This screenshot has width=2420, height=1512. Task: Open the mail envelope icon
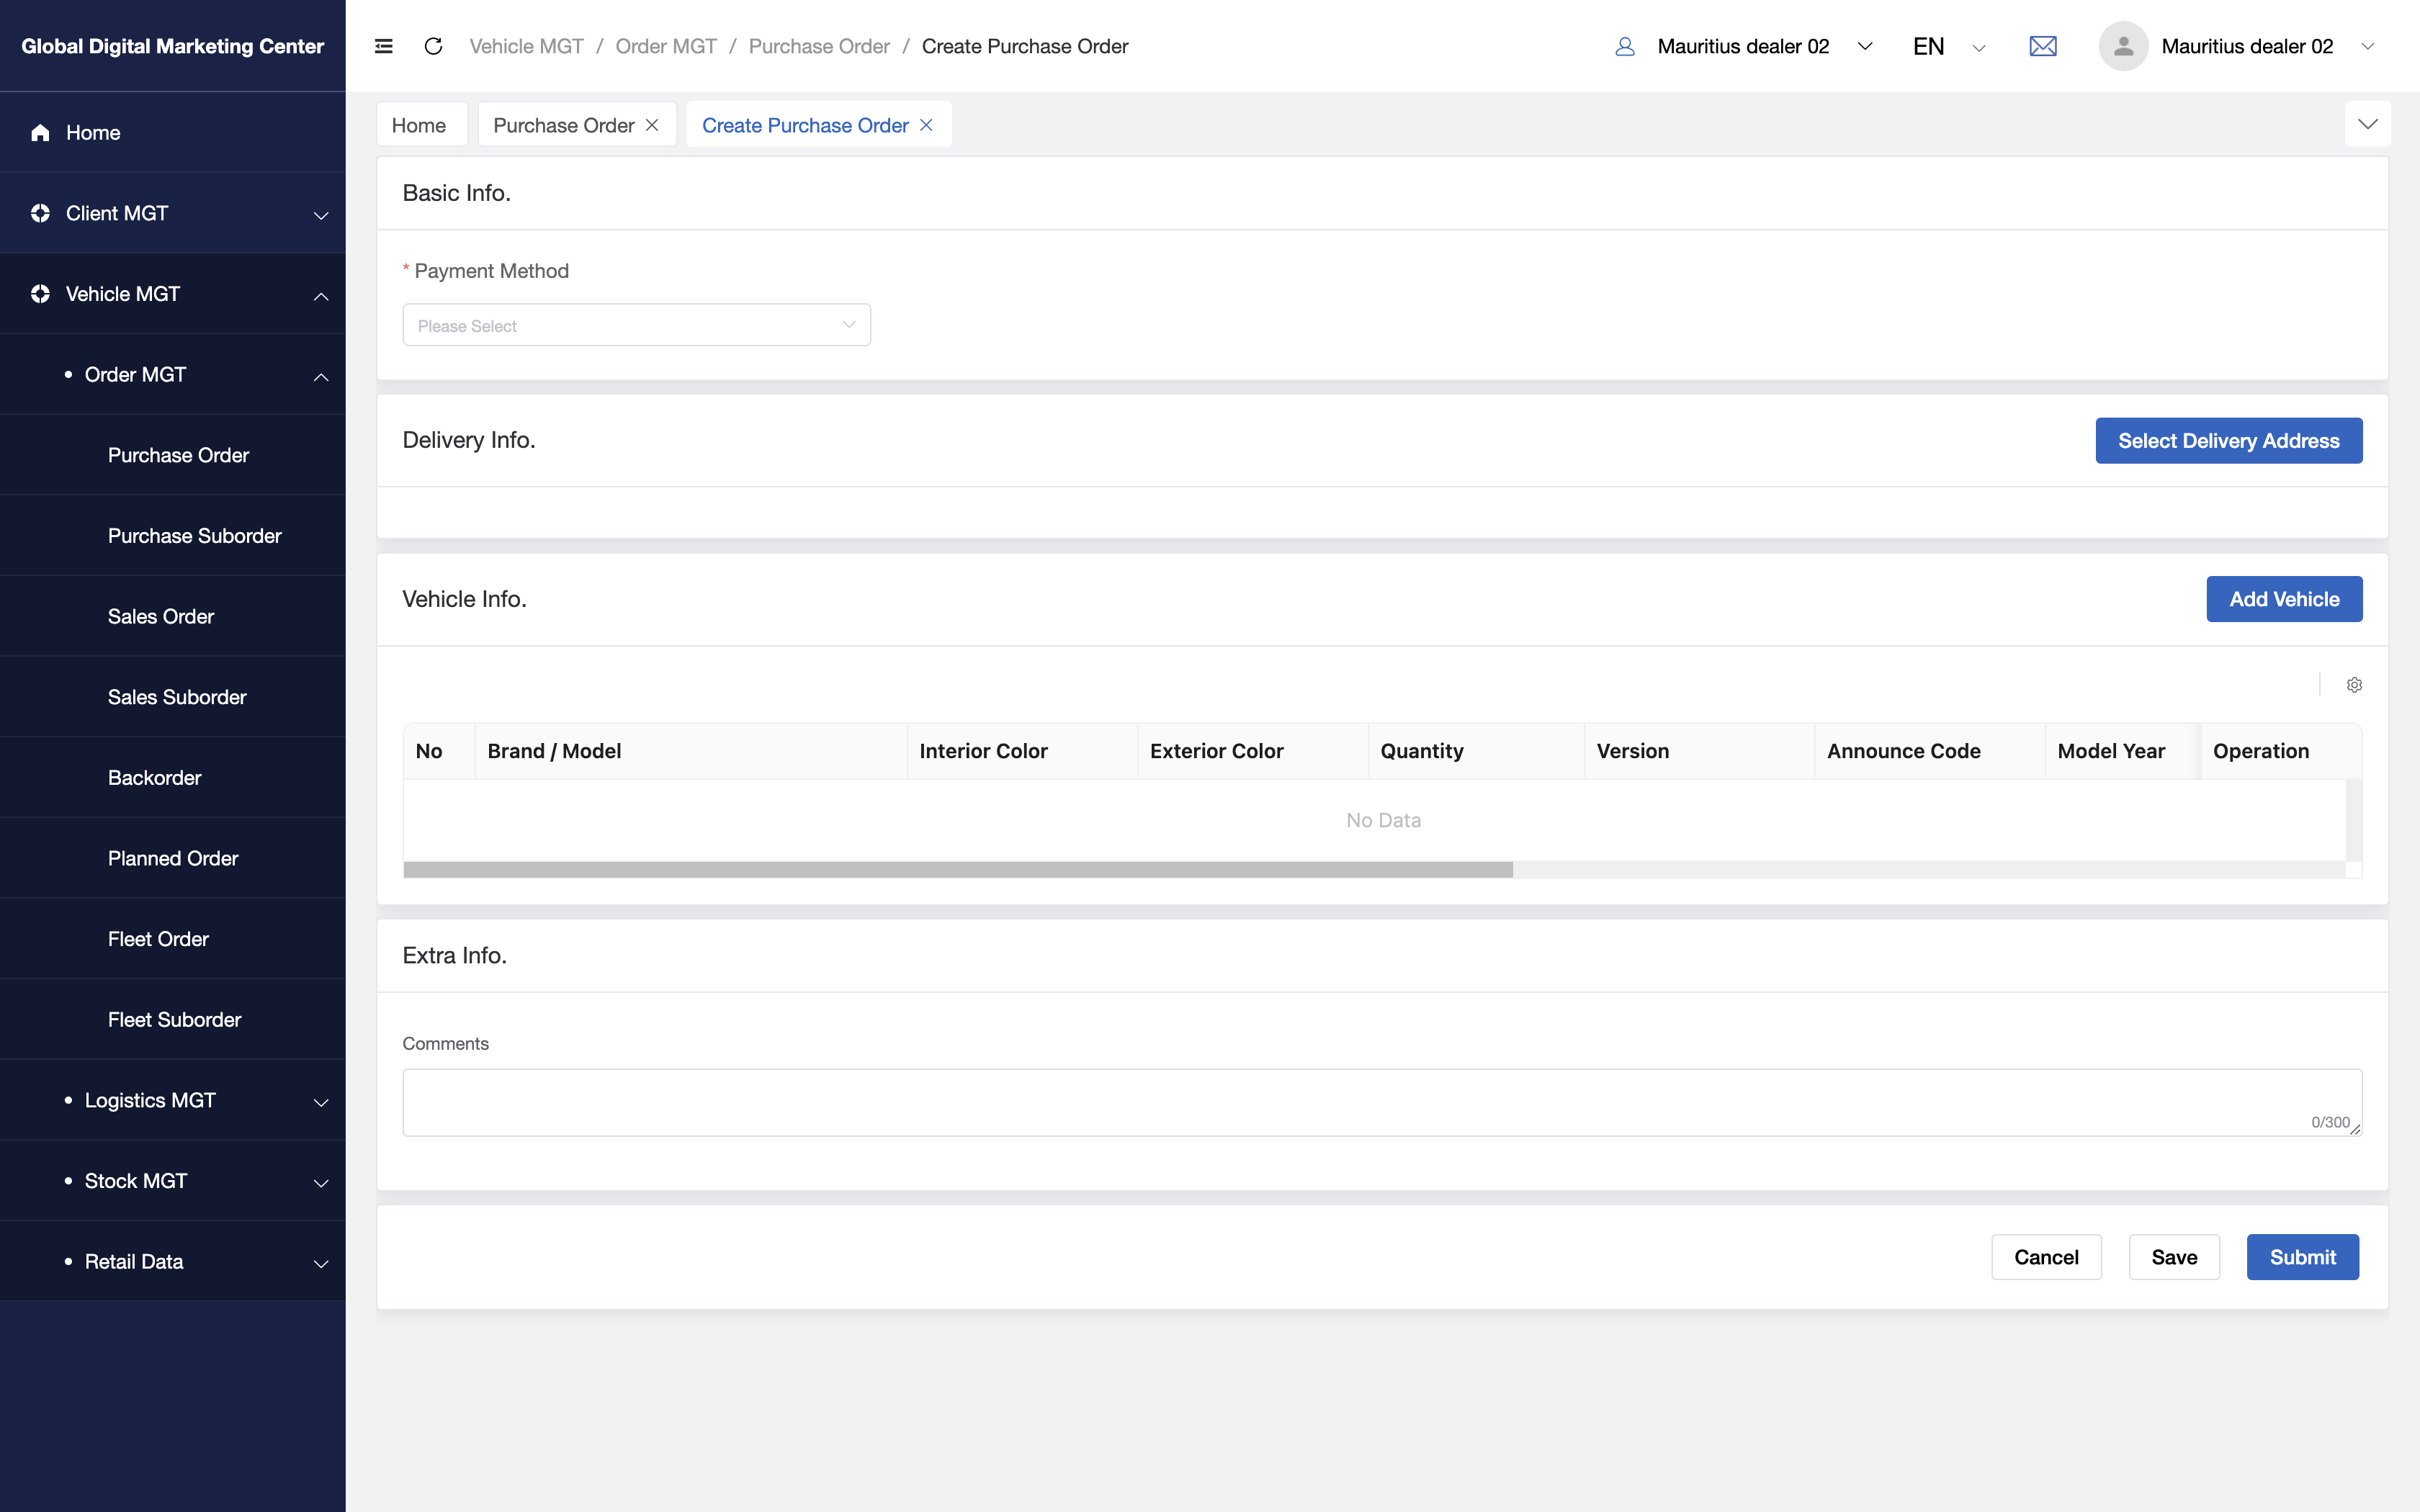[2043, 46]
